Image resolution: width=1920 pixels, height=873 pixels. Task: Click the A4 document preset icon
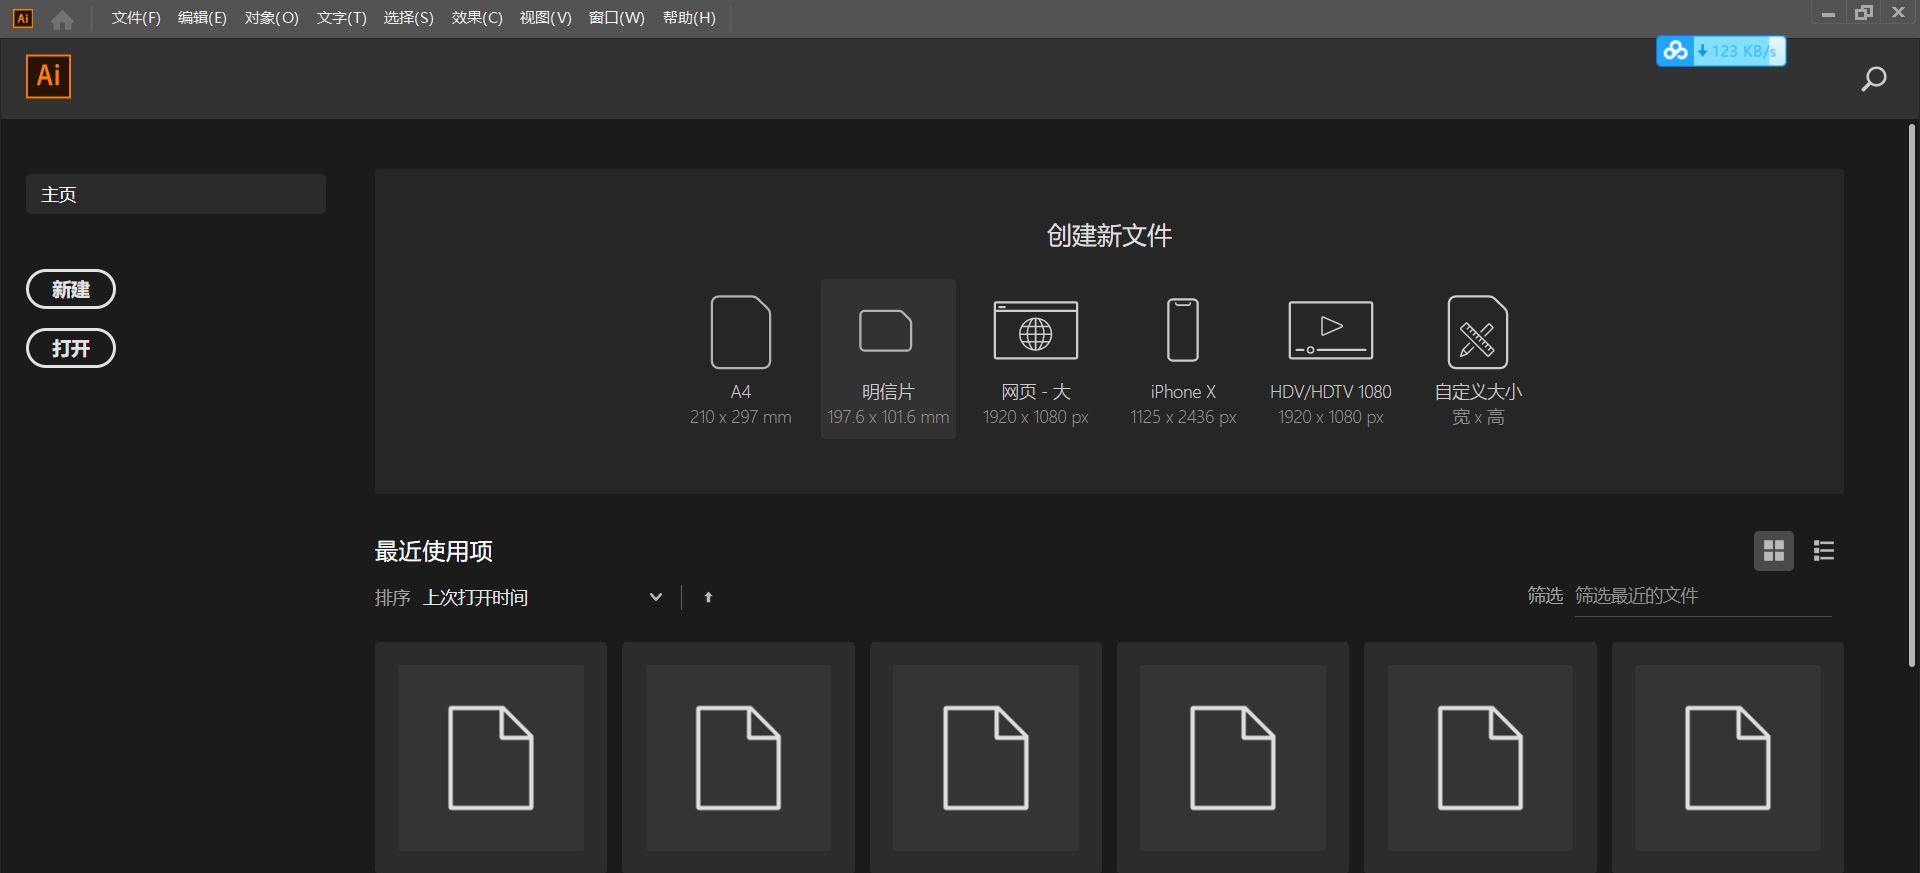click(740, 333)
